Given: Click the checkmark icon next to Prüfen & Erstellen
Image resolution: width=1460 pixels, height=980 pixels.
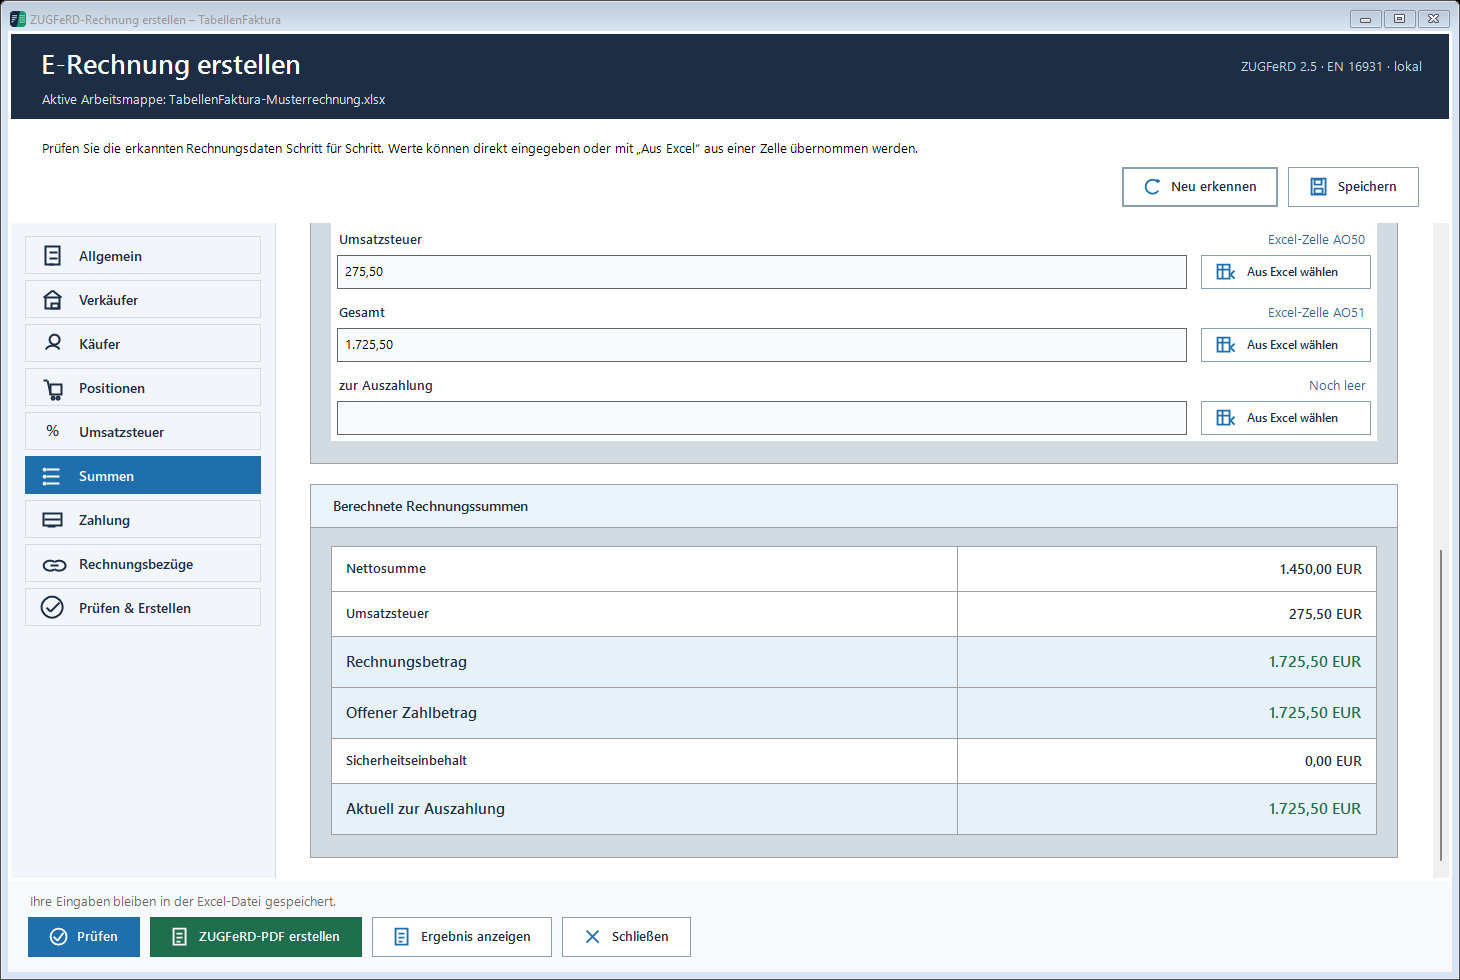Looking at the screenshot, I should [x=52, y=607].
